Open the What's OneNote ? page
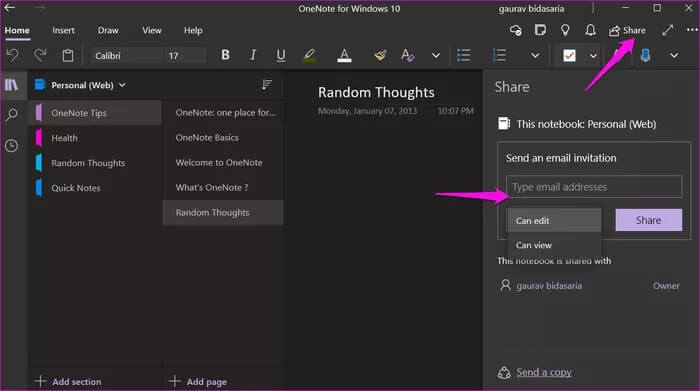 pos(223,187)
